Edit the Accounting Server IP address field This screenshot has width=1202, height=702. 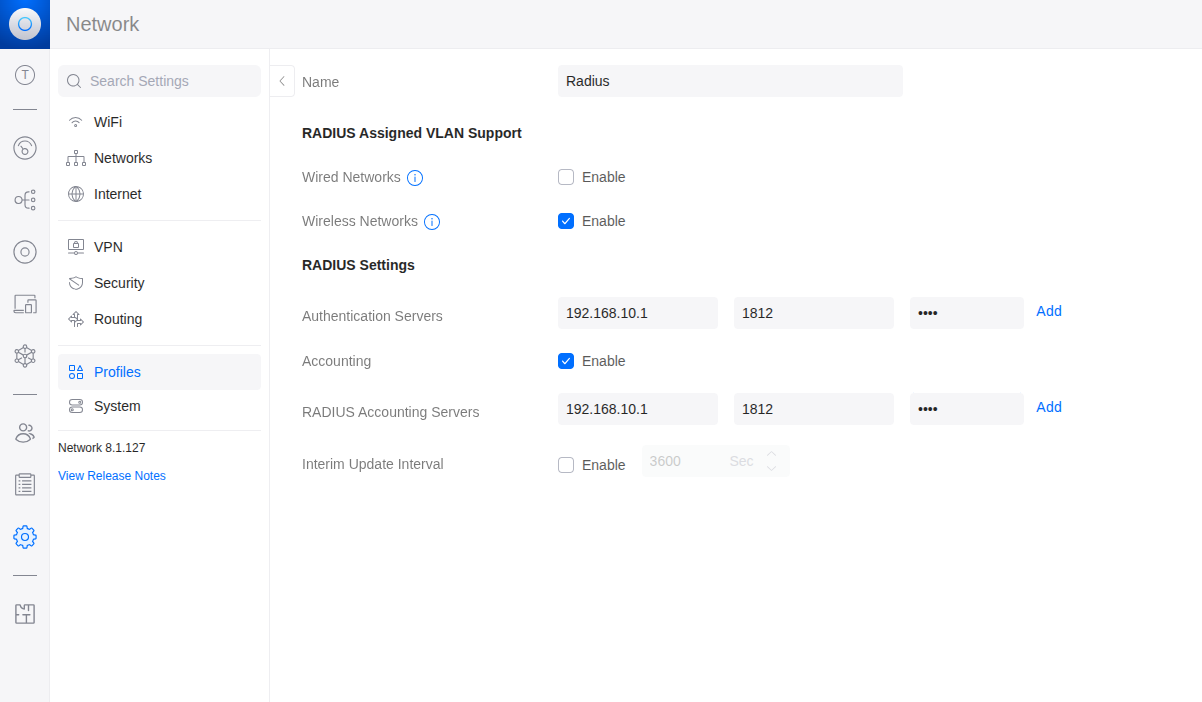[x=638, y=409]
